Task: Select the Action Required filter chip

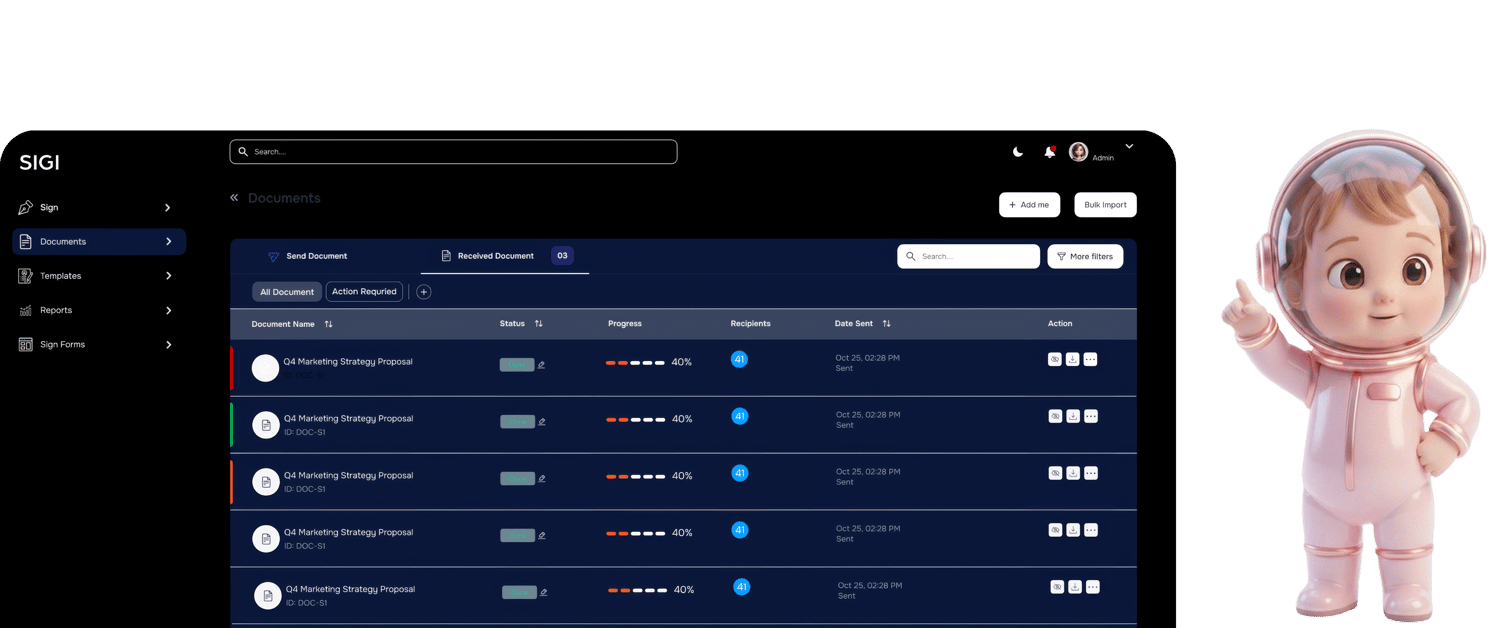Action: click(364, 292)
